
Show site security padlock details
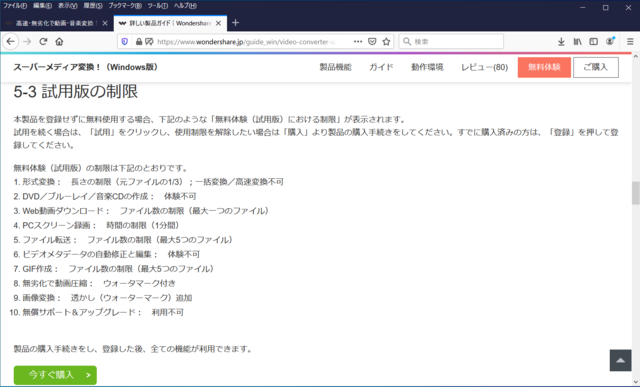139,42
